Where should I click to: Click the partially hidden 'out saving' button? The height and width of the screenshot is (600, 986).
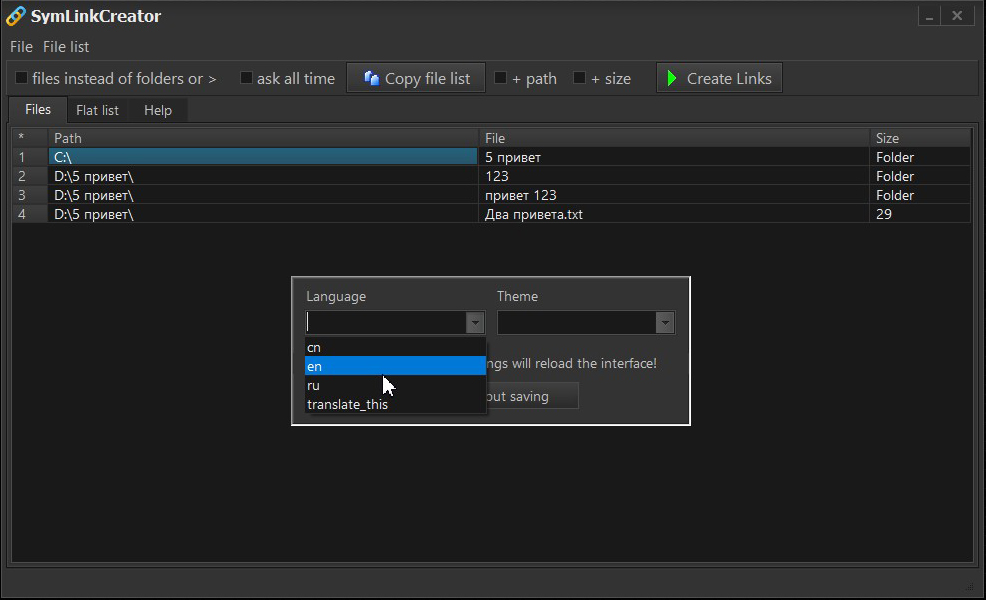[x=532, y=396]
